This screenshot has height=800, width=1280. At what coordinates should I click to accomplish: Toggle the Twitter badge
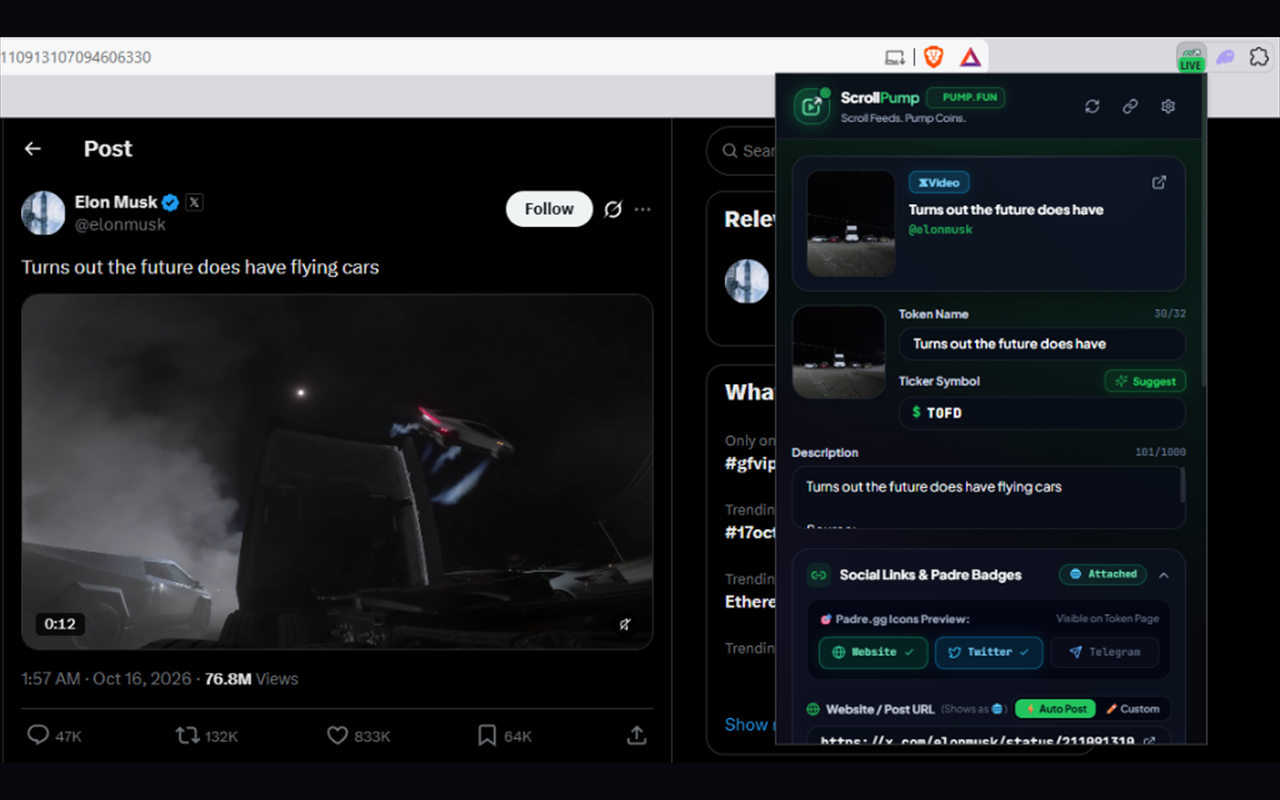(x=989, y=652)
